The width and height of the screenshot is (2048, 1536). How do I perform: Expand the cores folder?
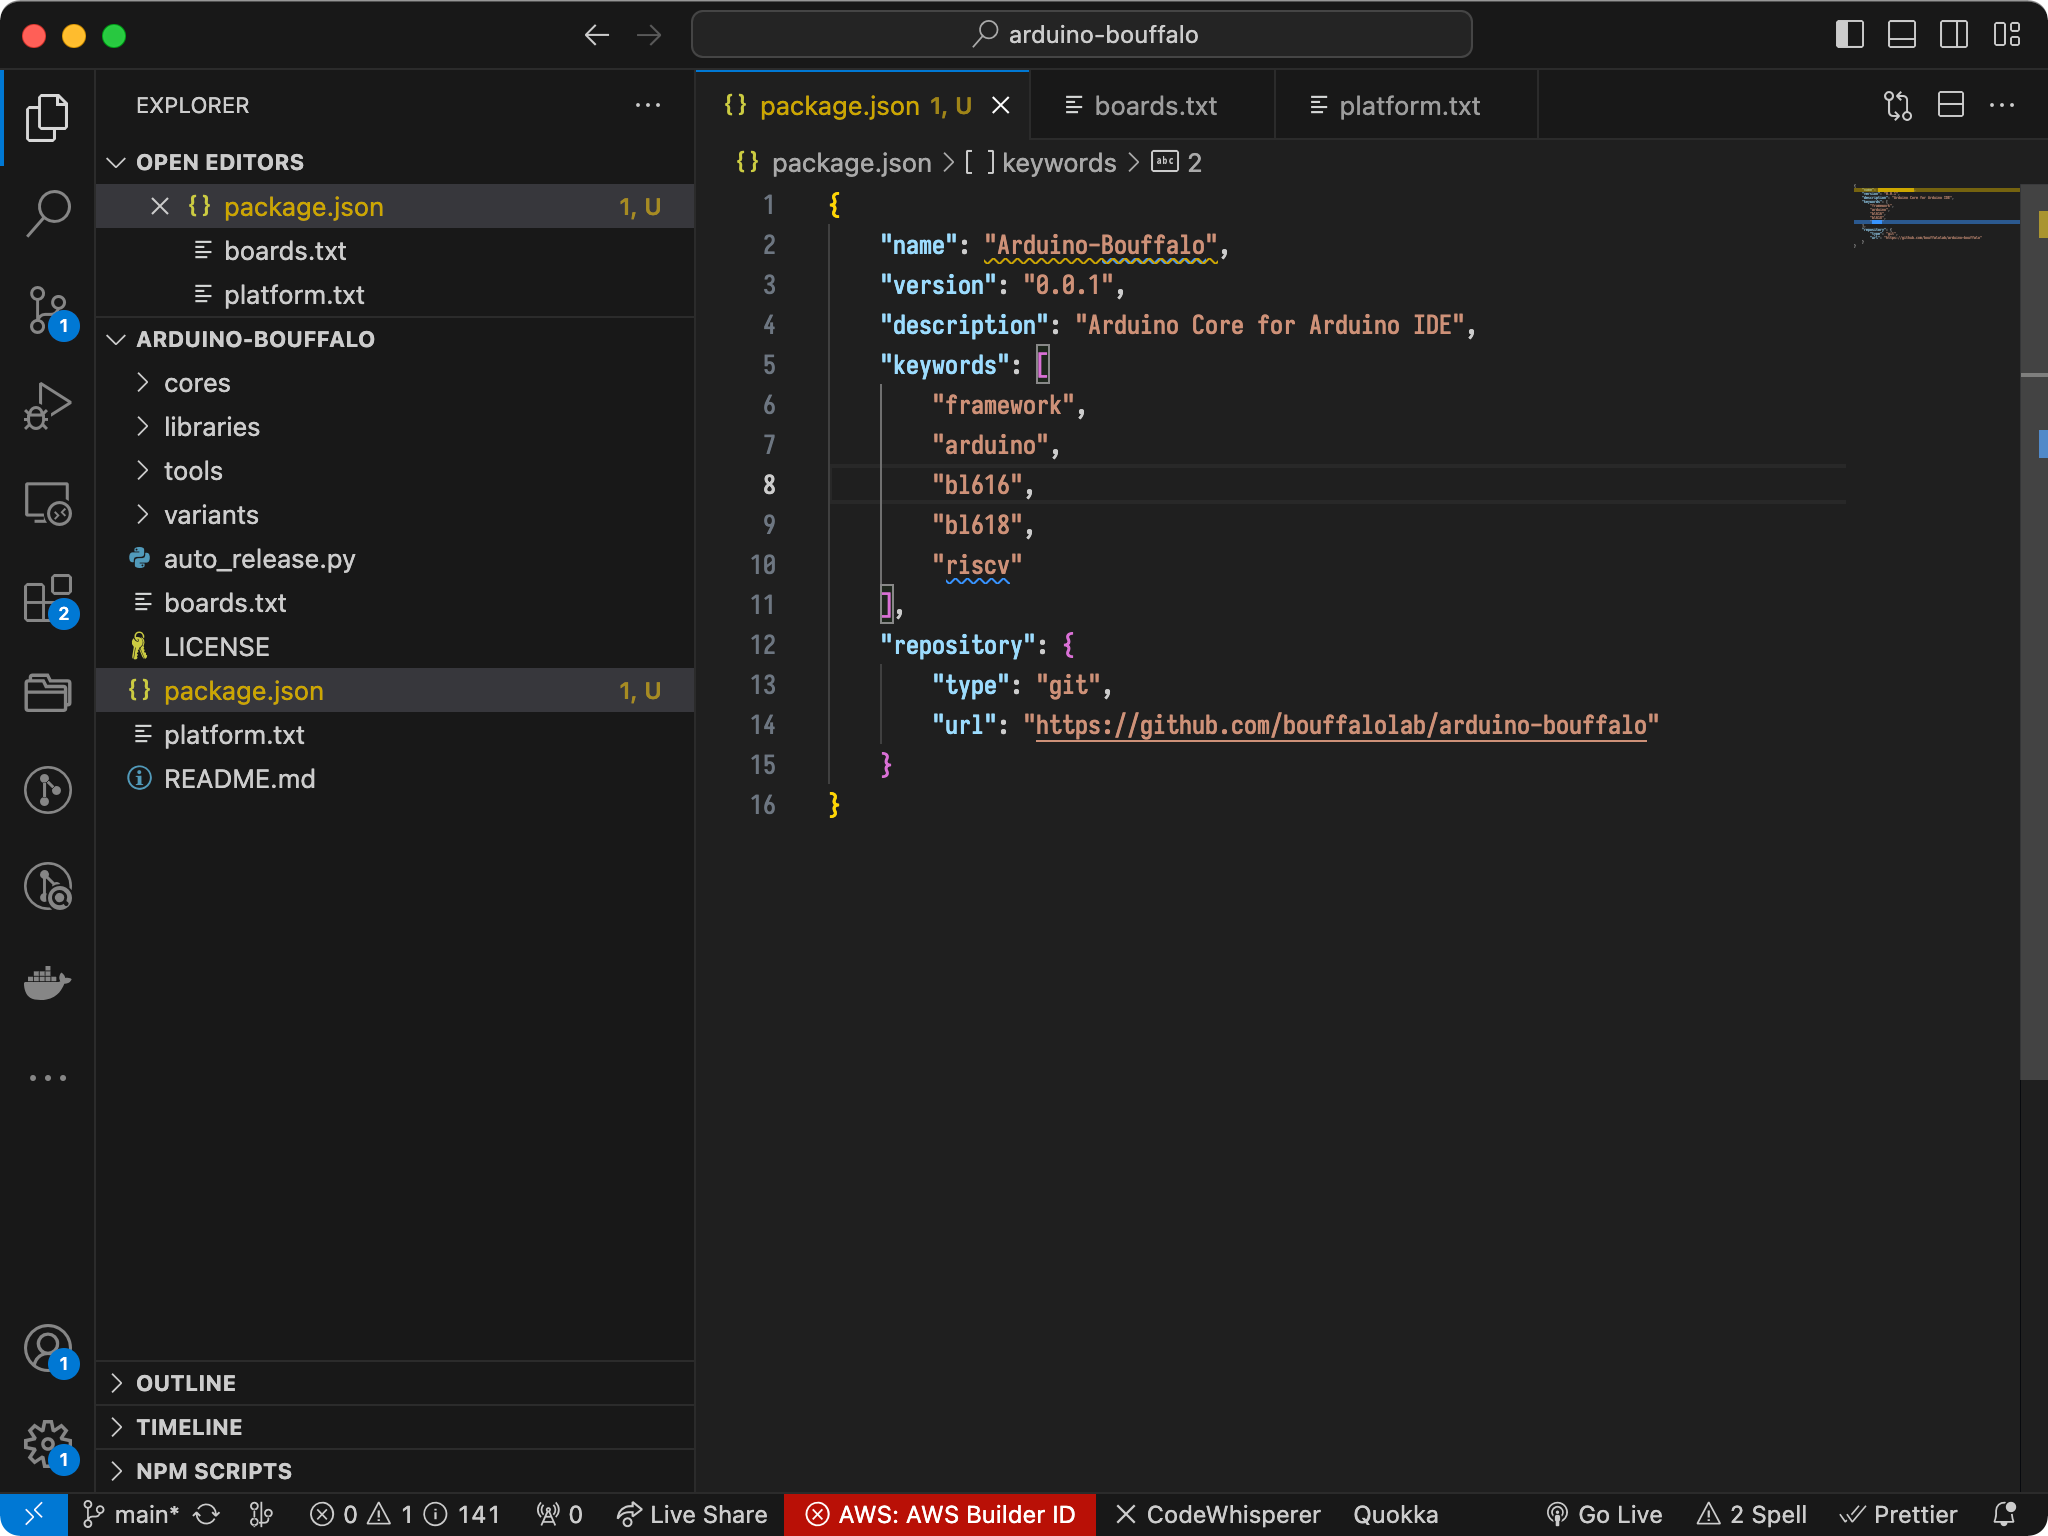(x=395, y=383)
